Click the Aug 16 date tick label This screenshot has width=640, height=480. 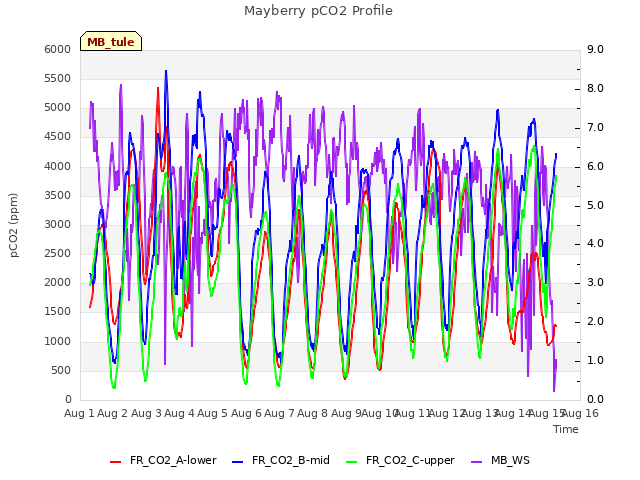[x=580, y=413]
